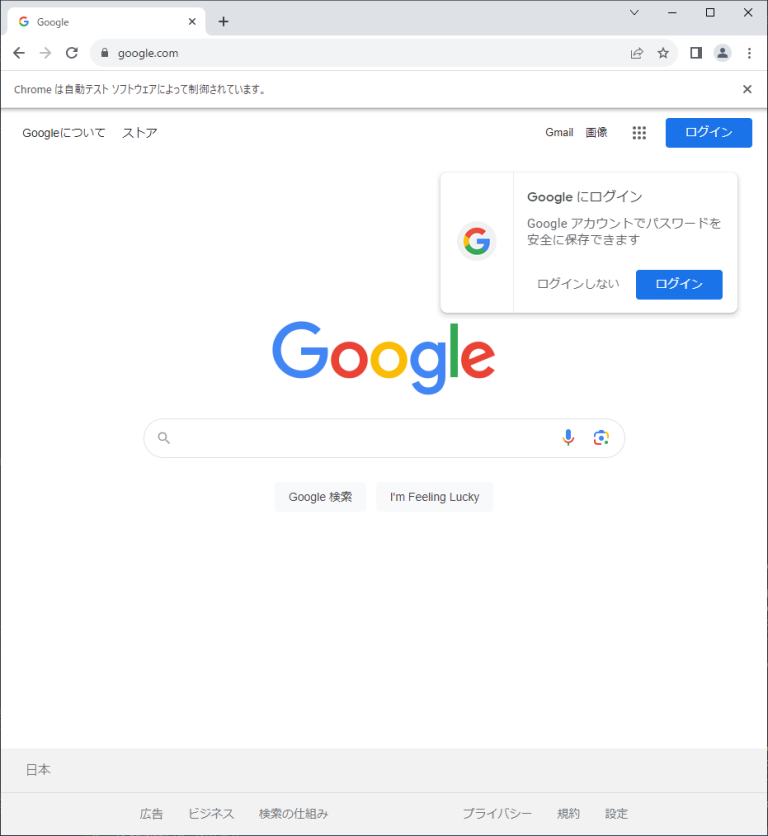
Task: Open the side panel icon
Action: [x=696, y=53]
